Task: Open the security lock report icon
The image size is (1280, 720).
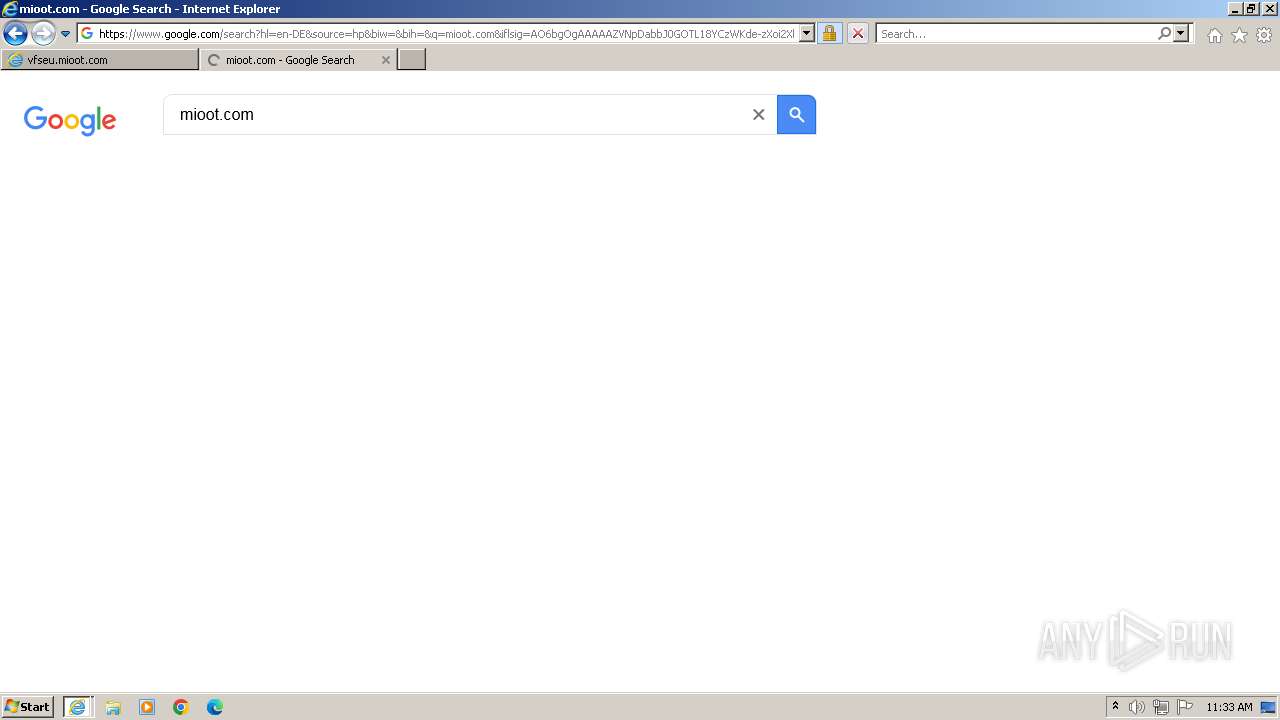Action: [x=829, y=34]
